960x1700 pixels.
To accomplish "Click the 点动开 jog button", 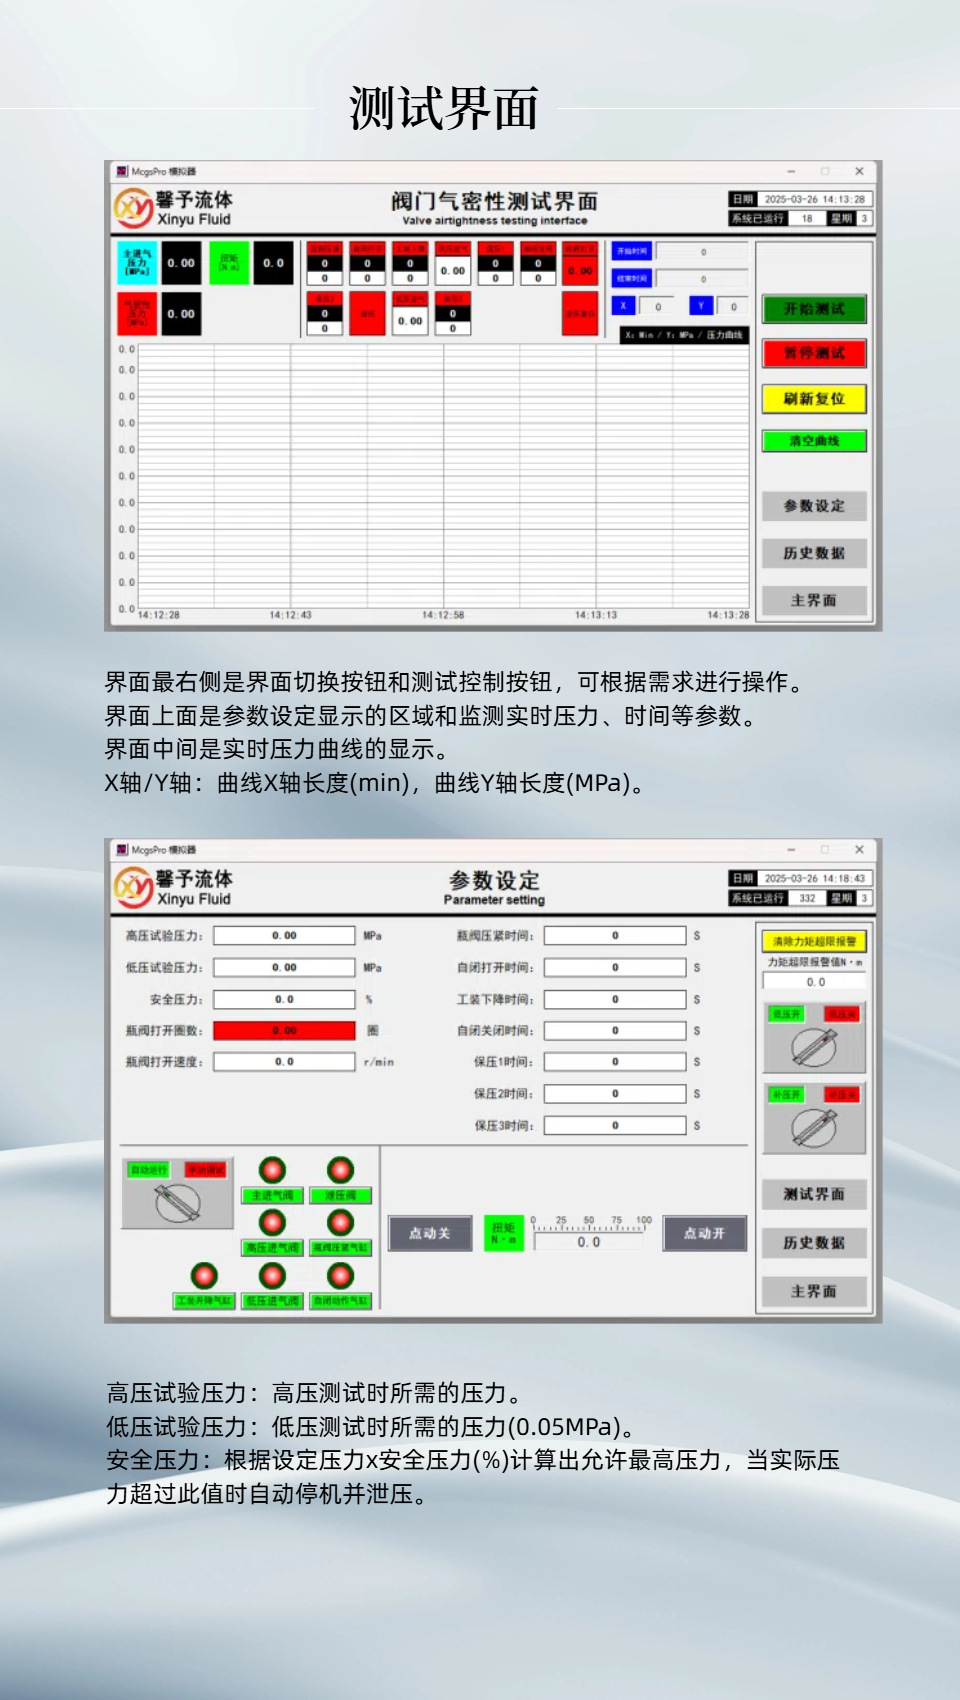I will point(704,1233).
